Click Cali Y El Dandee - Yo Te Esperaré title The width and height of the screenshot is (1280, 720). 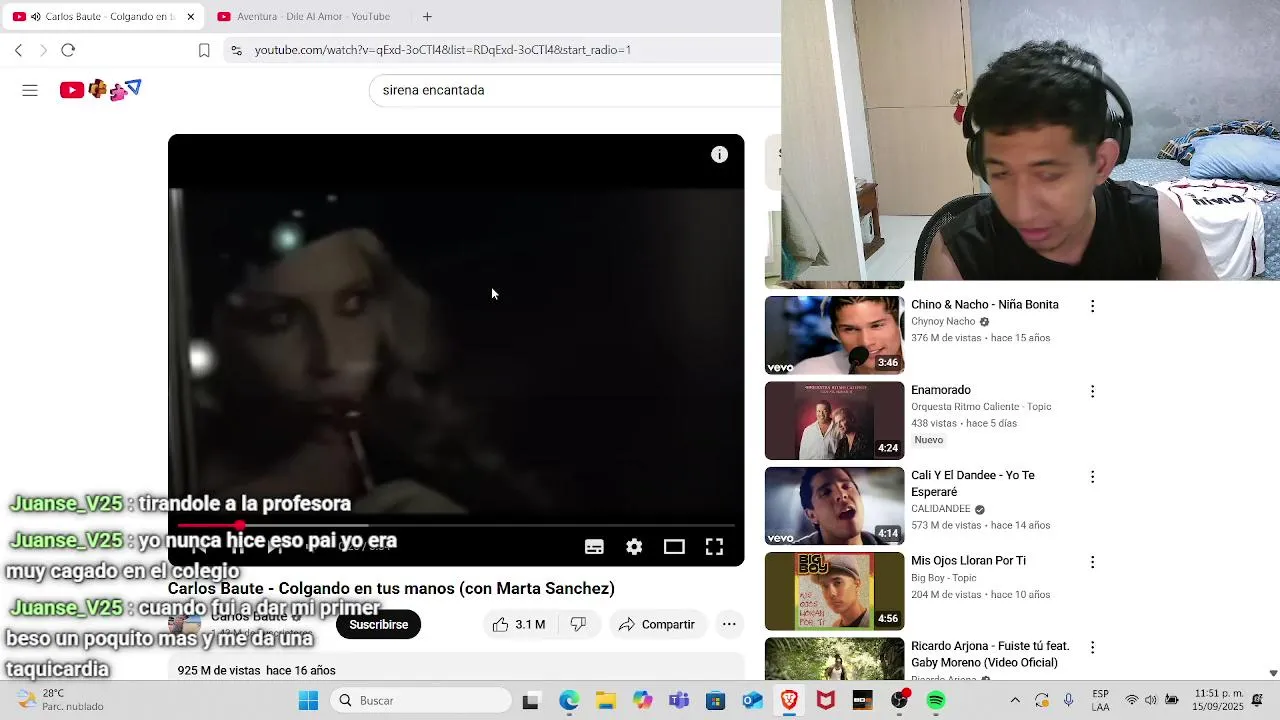pyautogui.click(x=973, y=483)
